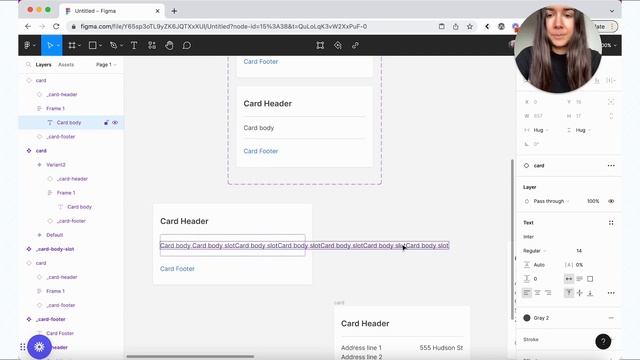Toggle the lock on selected Card body layer

coord(106,122)
